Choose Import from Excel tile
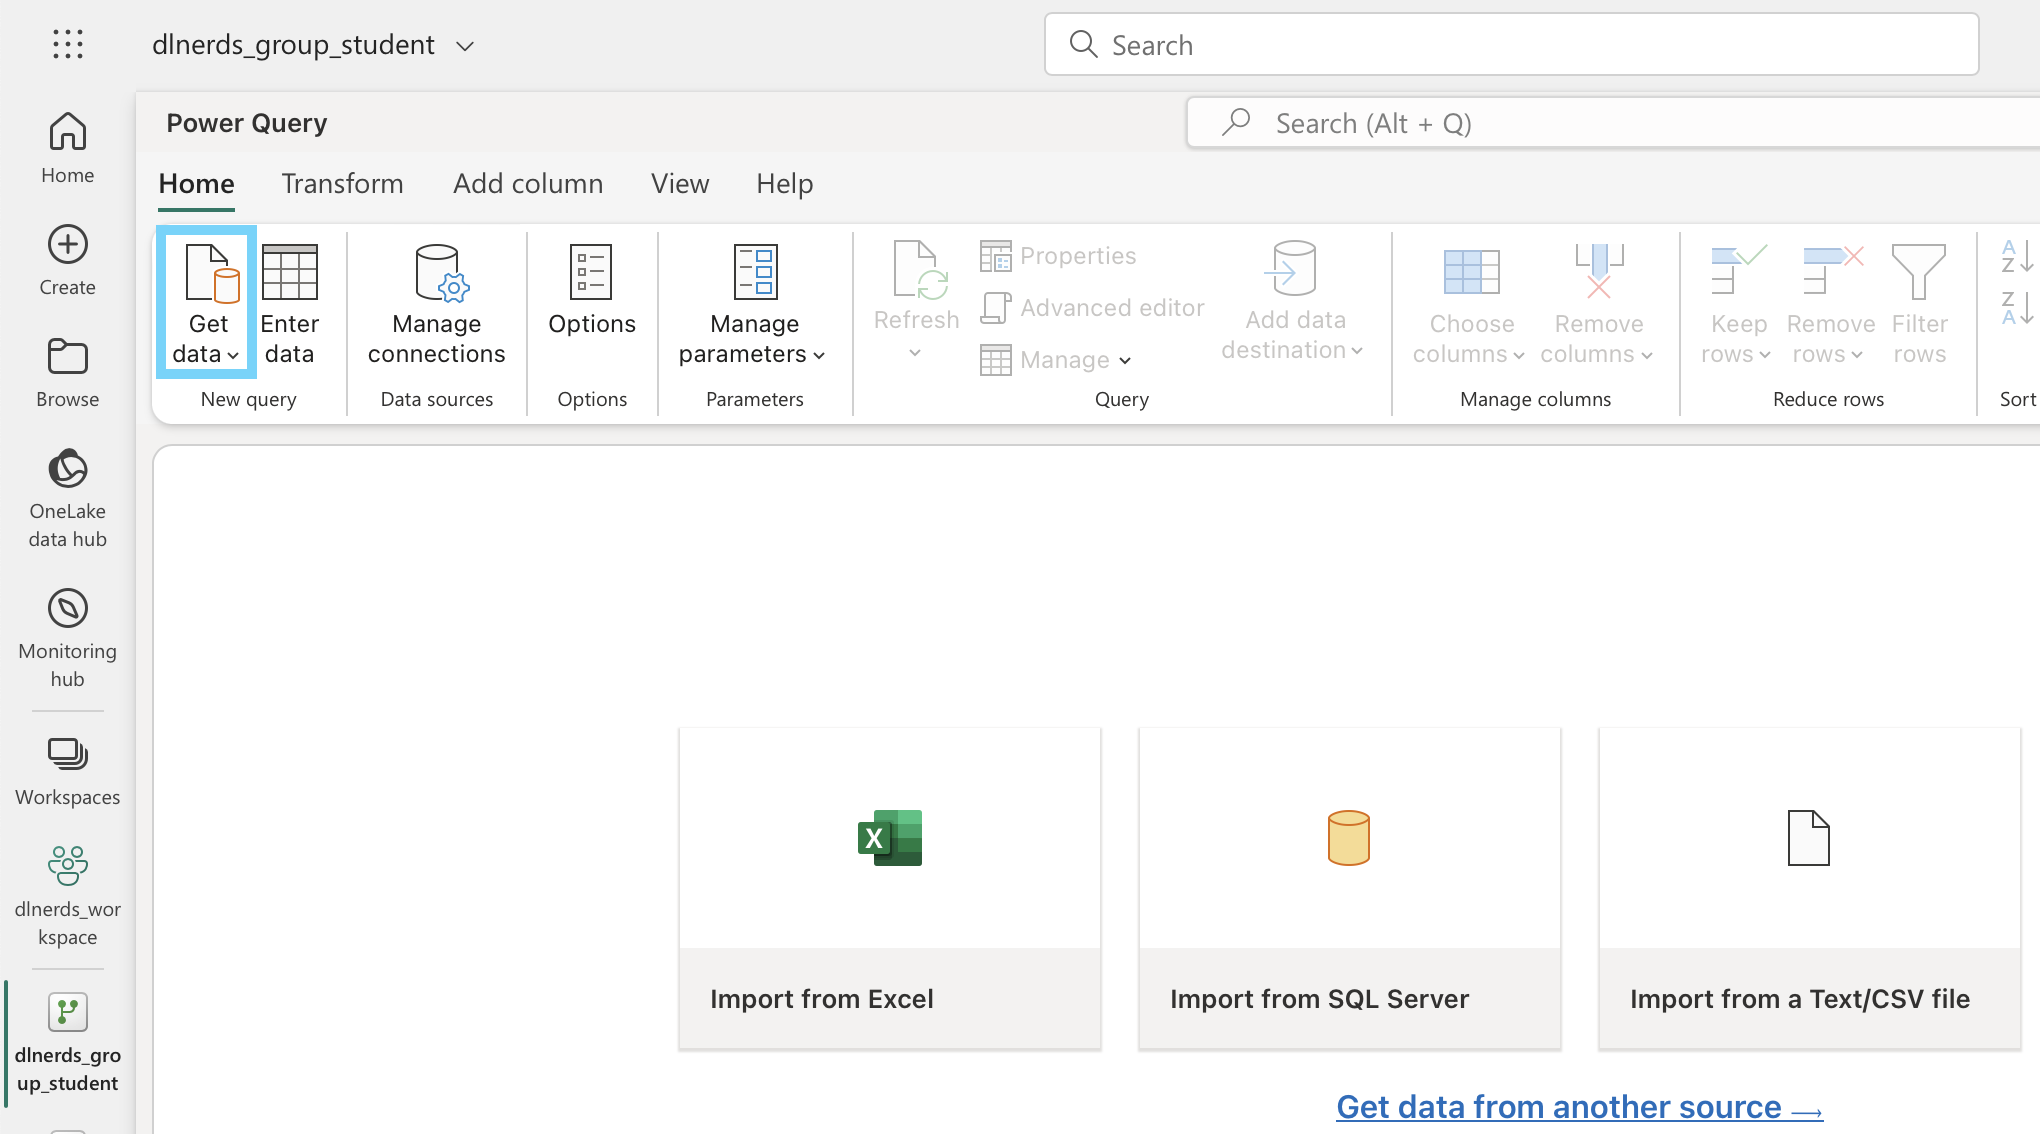 click(x=890, y=887)
